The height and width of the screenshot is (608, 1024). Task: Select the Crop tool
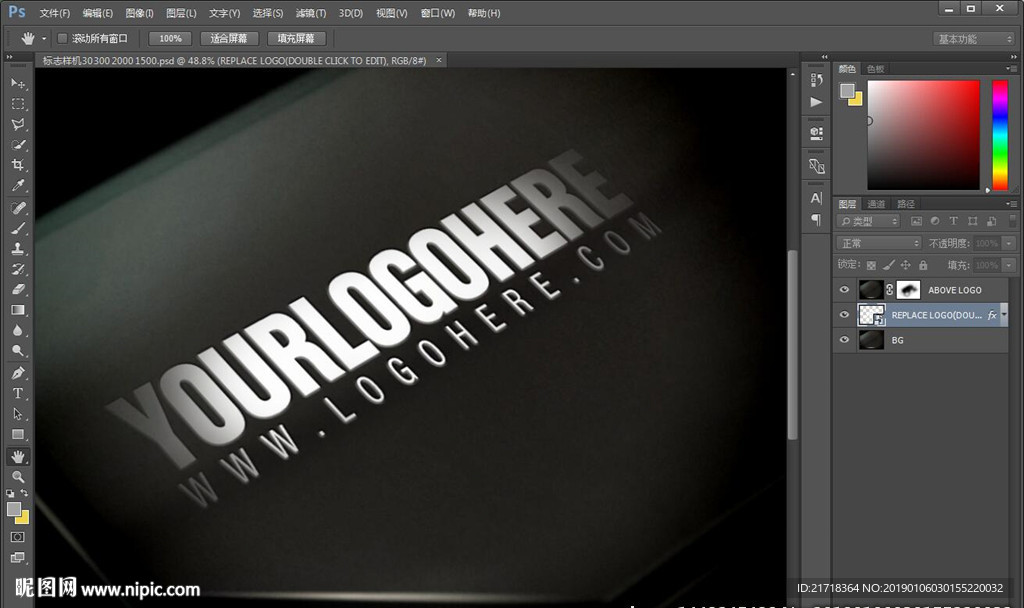[x=18, y=165]
